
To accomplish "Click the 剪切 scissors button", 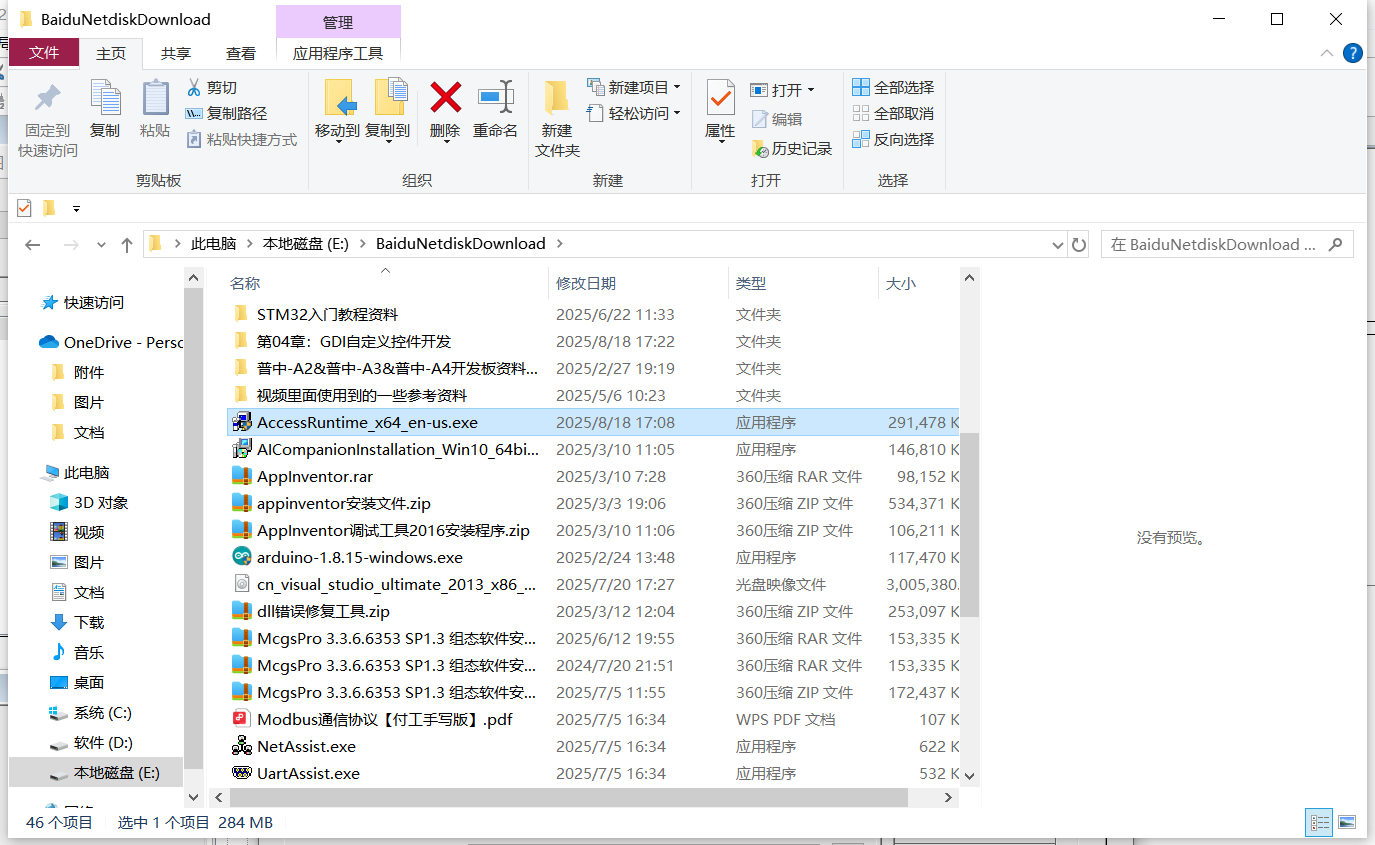I will (211, 87).
